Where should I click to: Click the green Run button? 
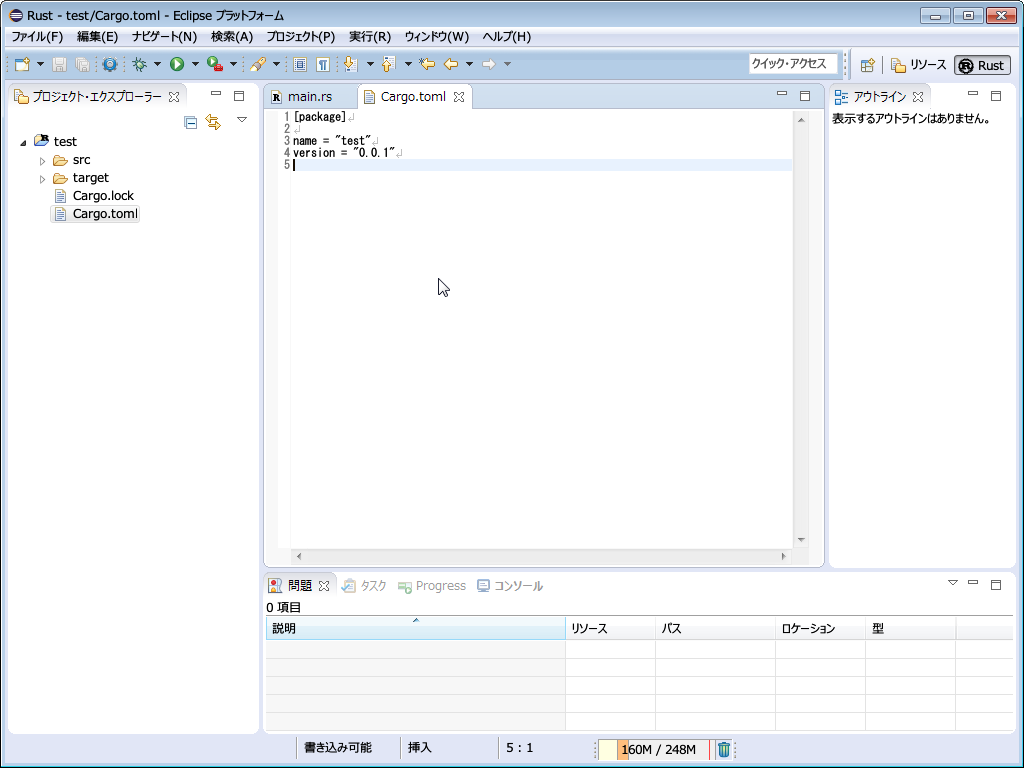(x=177, y=64)
